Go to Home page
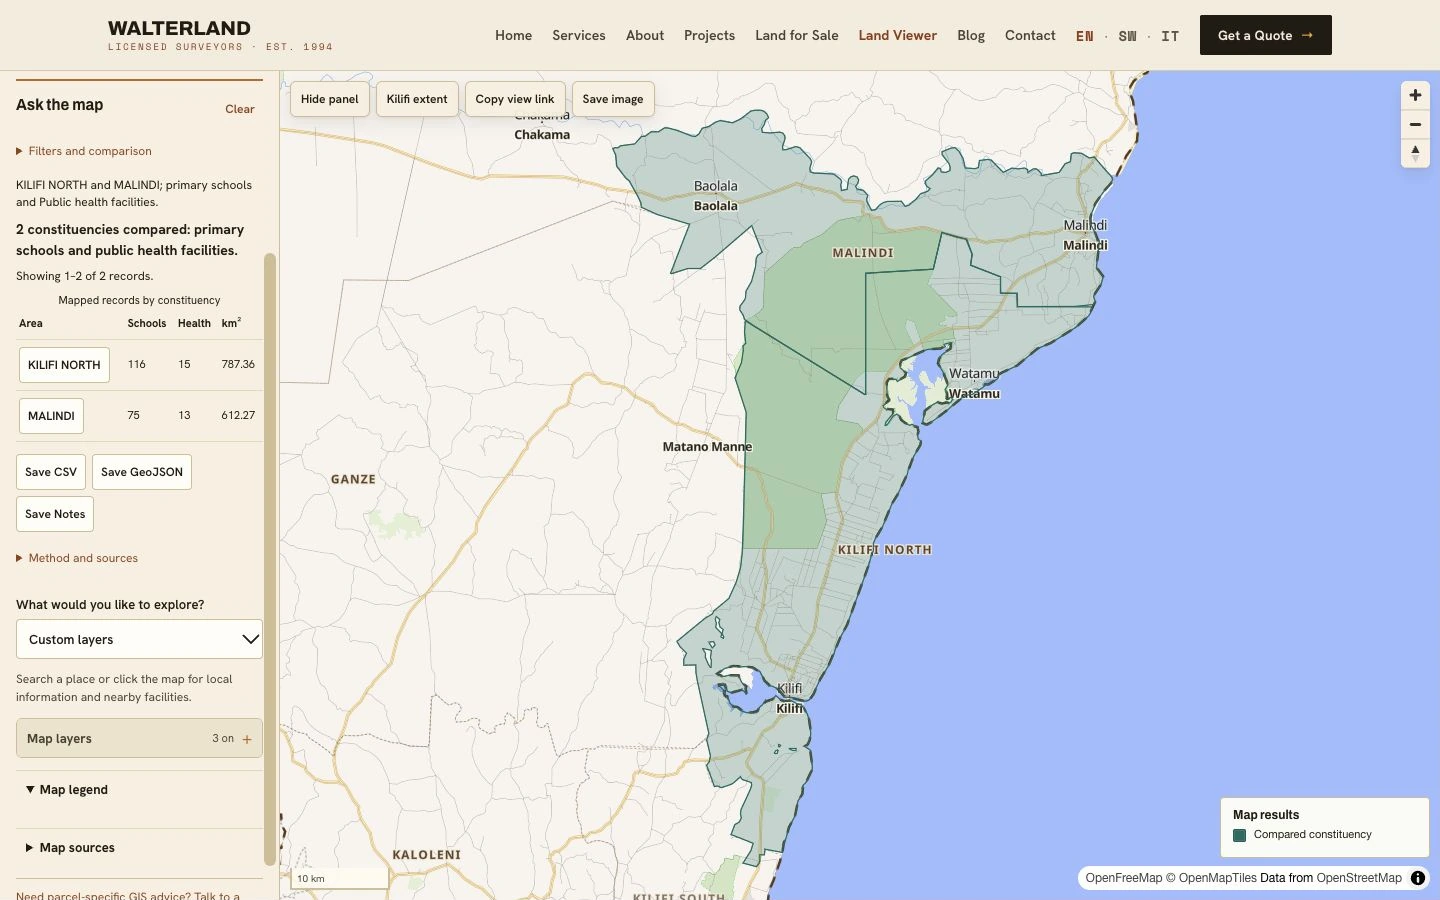Viewport: 1440px width, 900px height. 513,35
